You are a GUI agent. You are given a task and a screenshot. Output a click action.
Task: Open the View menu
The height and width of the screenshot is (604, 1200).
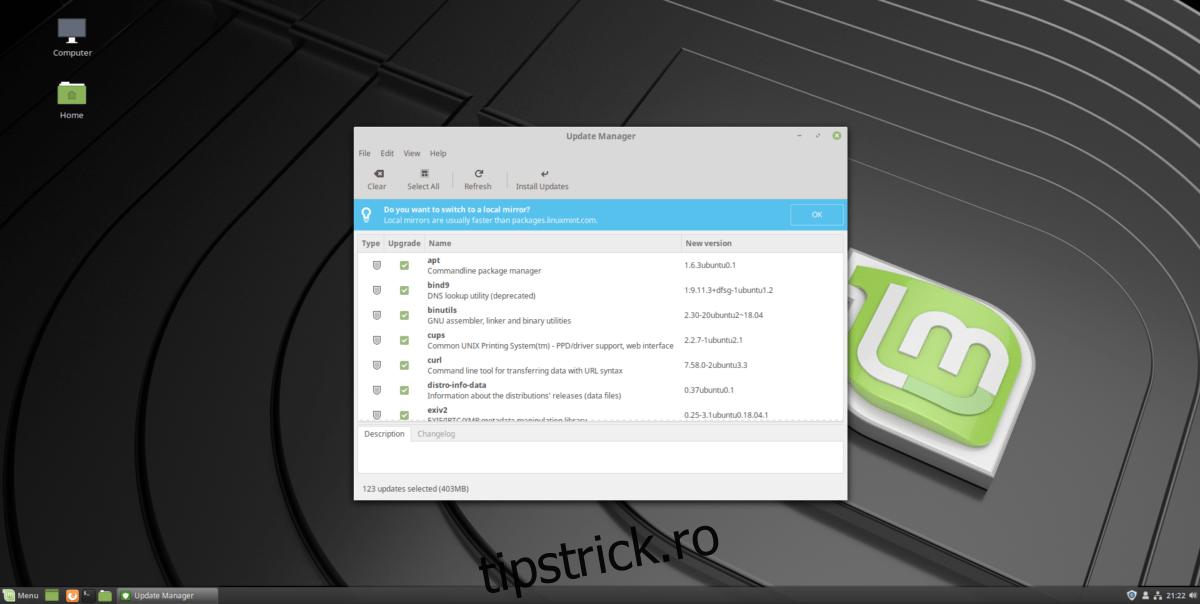[x=412, y=153]
